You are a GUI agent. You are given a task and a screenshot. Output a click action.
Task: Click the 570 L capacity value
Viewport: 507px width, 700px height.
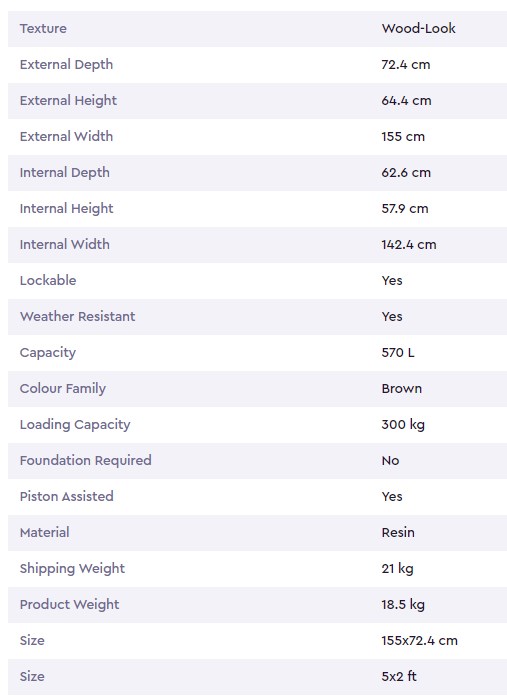coord(398,353)
